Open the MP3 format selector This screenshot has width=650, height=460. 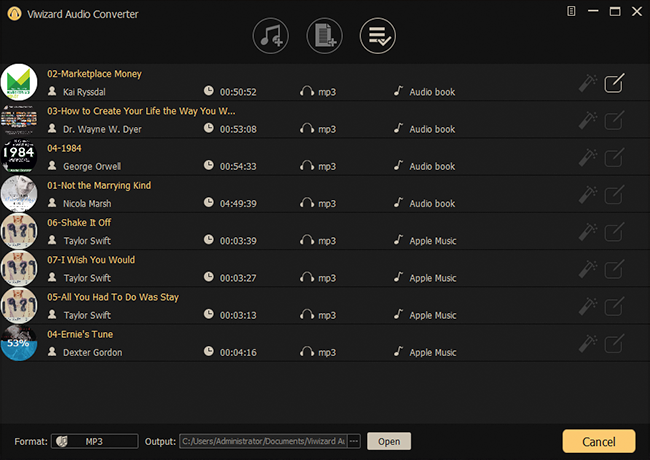[x=94, y=441]
